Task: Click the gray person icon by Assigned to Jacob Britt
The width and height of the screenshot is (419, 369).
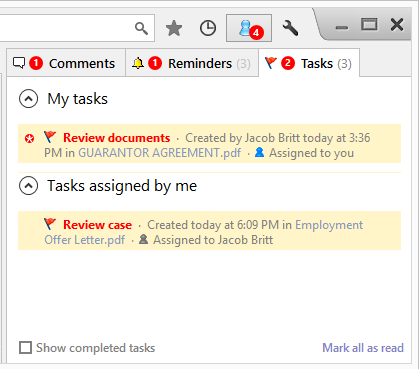Action: pos(143,239)
